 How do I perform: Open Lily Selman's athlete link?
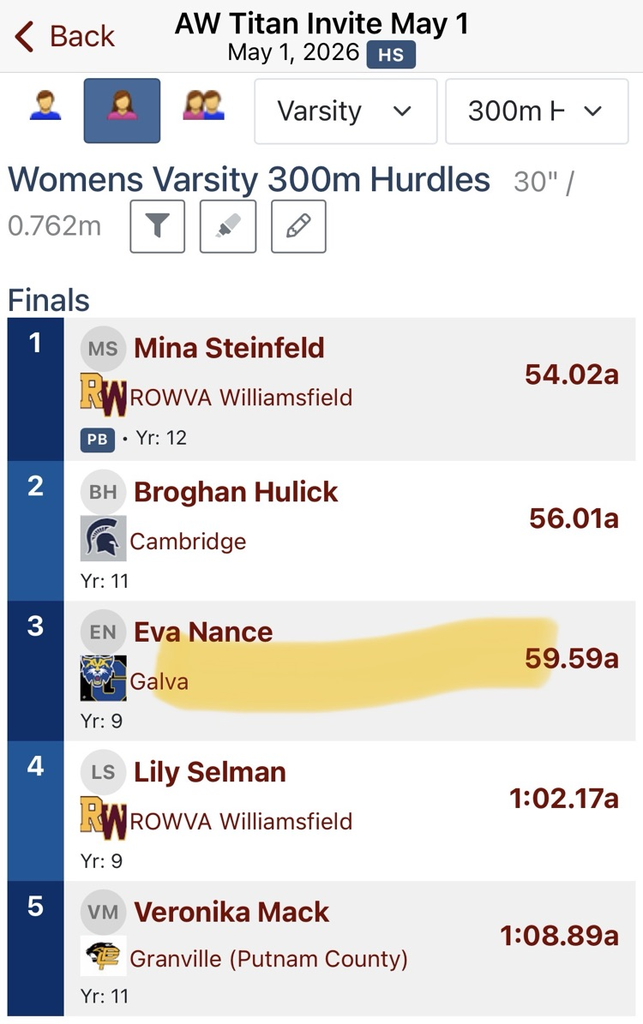click(210, 773)
